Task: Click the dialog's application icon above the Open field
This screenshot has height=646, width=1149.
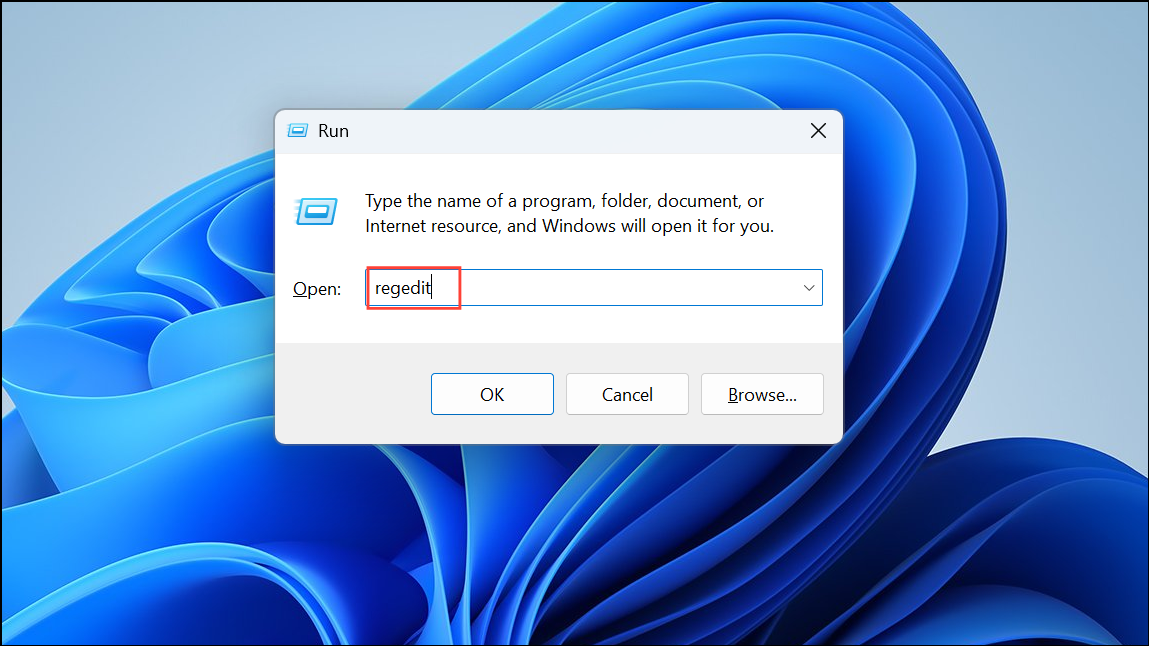Action: point(316,212)
